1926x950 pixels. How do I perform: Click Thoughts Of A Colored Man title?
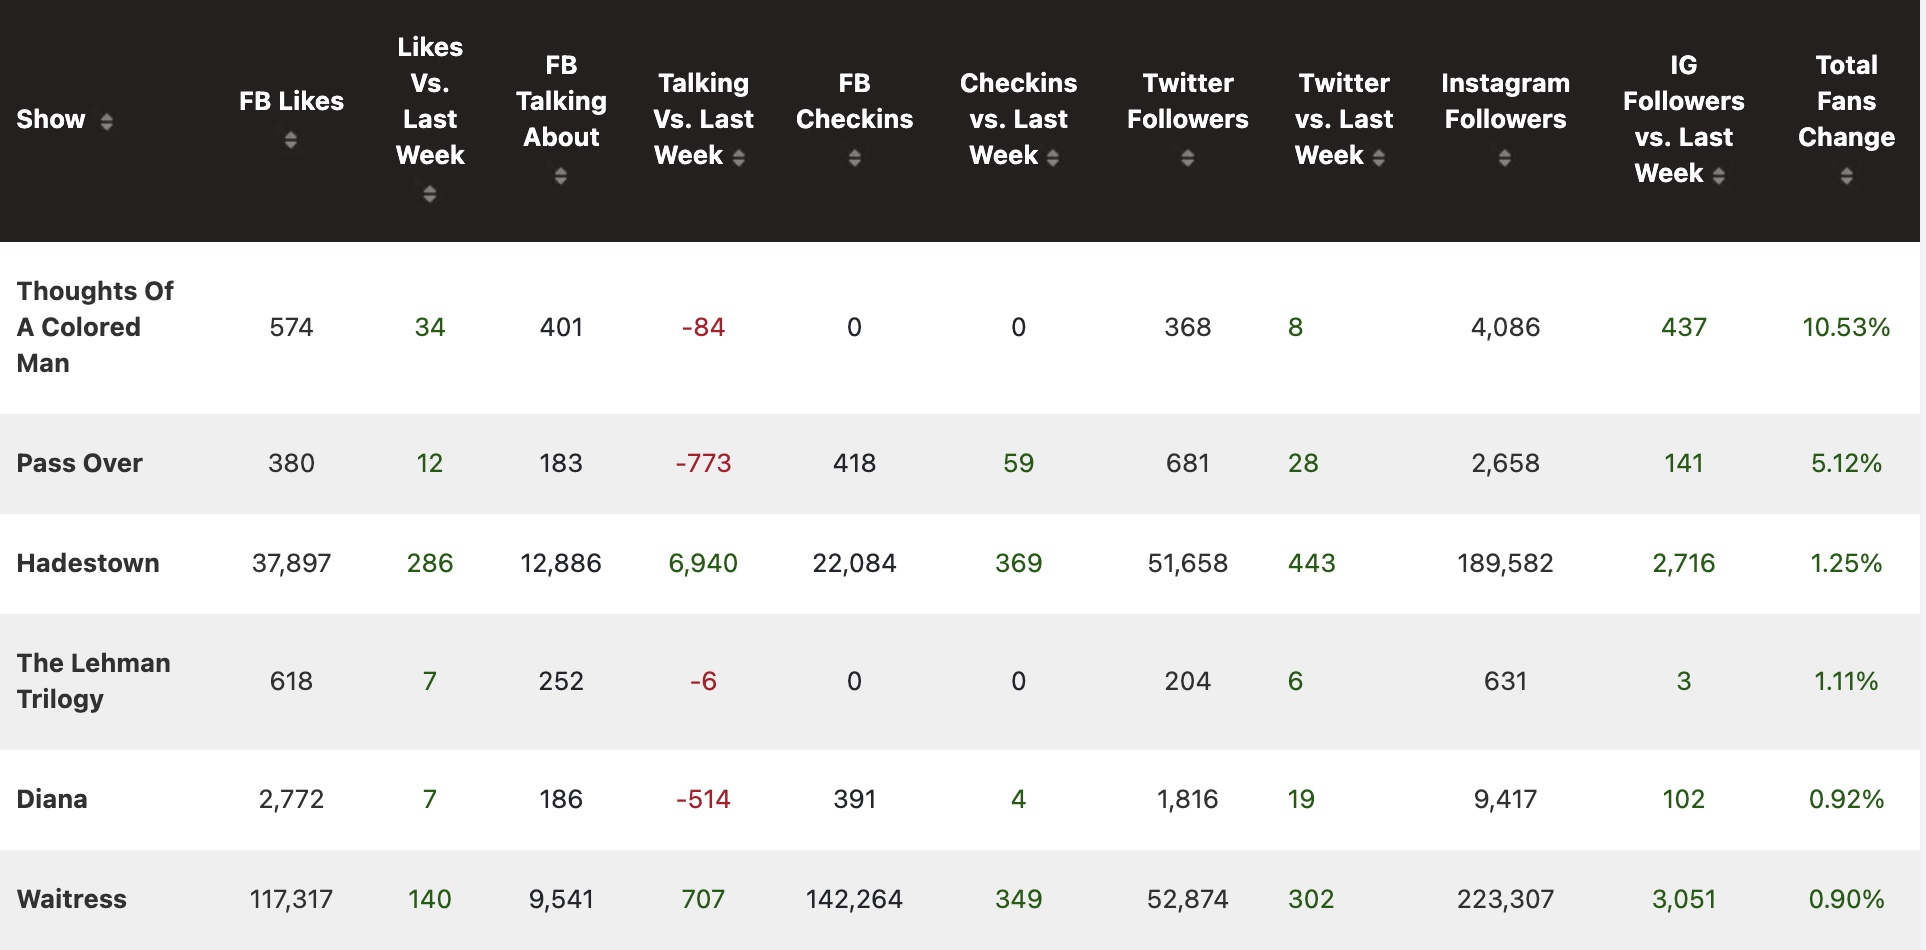point(95,327)
